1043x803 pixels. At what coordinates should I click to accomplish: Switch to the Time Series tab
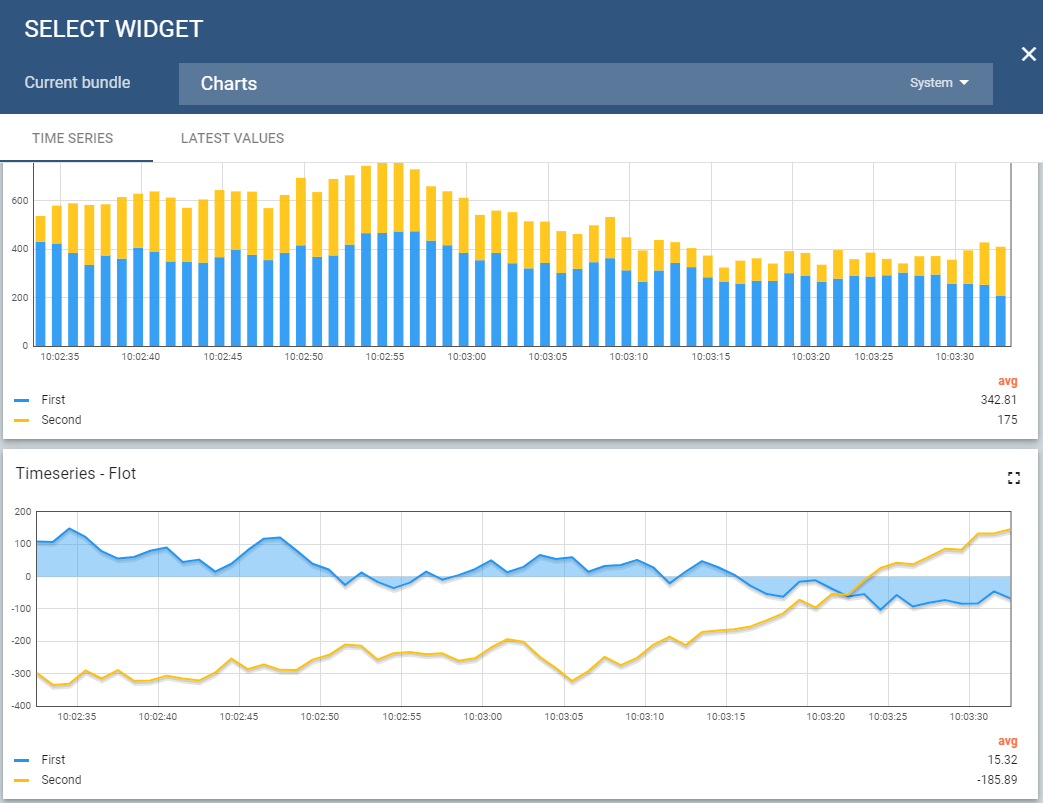[72, 138]
